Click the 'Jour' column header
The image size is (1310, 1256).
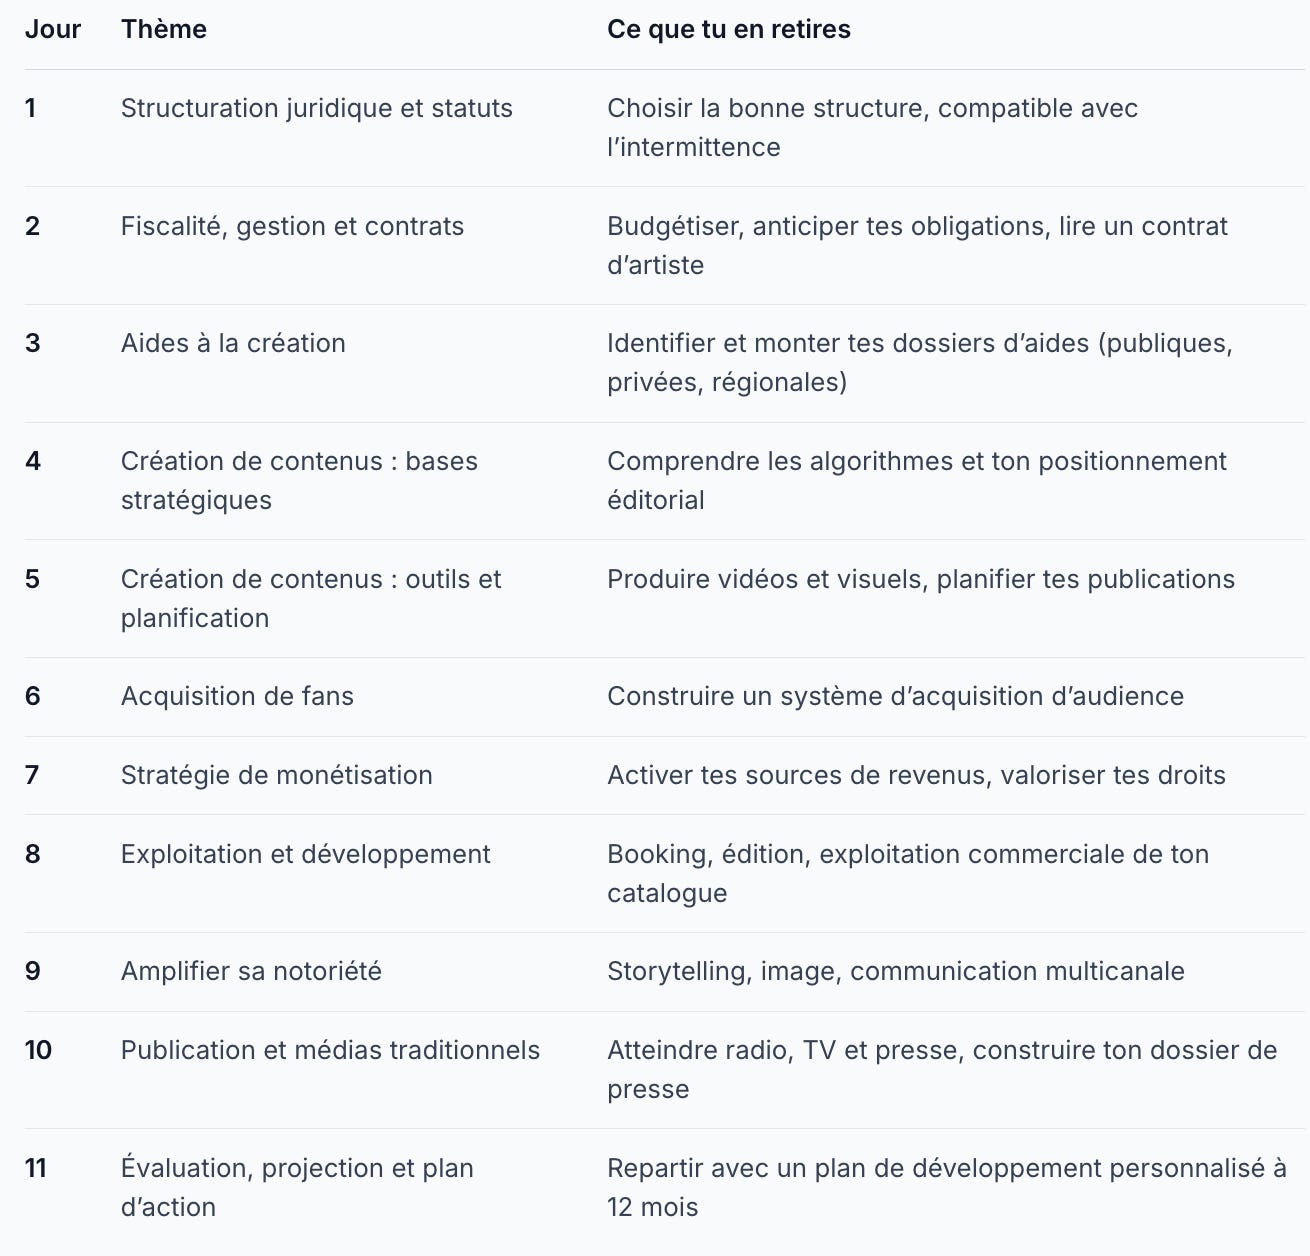53,29
